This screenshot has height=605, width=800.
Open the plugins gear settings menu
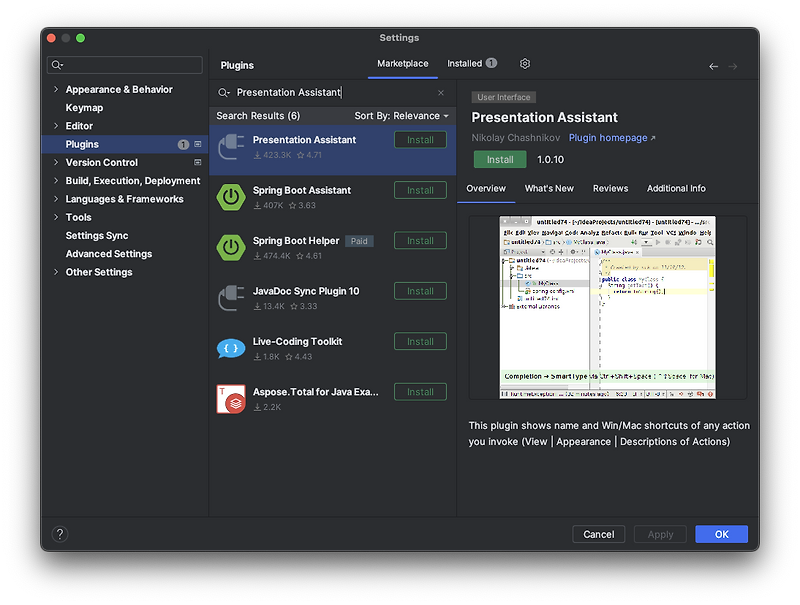point(524,63)
